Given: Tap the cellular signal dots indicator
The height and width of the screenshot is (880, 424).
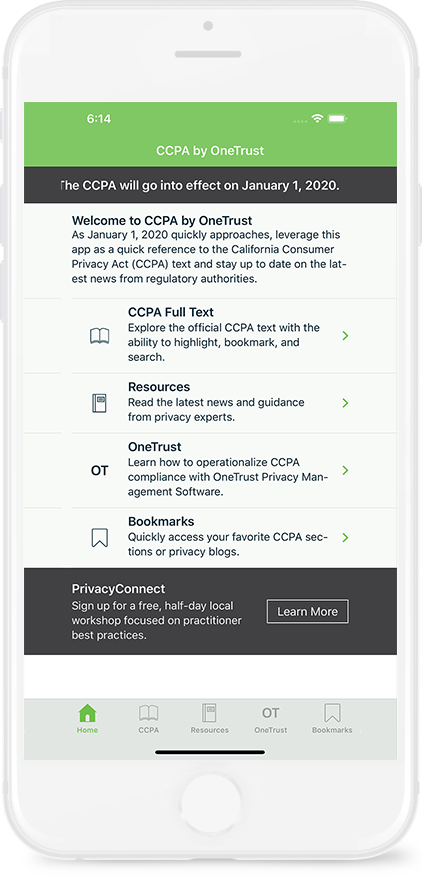Looking at the screenshot, I should click(300, 121).
